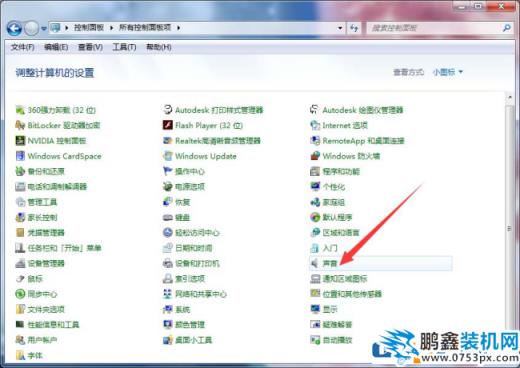
Task: Open the Windows Update icon
Action: tap(167, 156)
